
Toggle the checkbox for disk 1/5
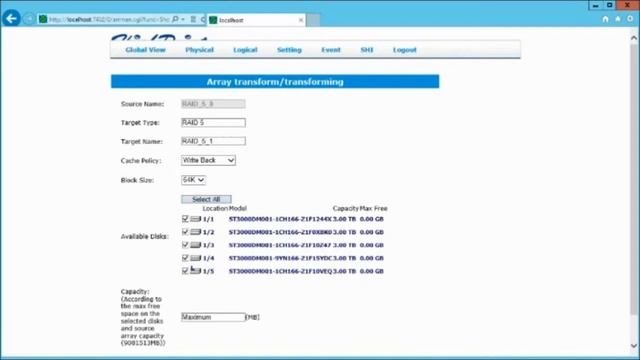tap(185, 271)
